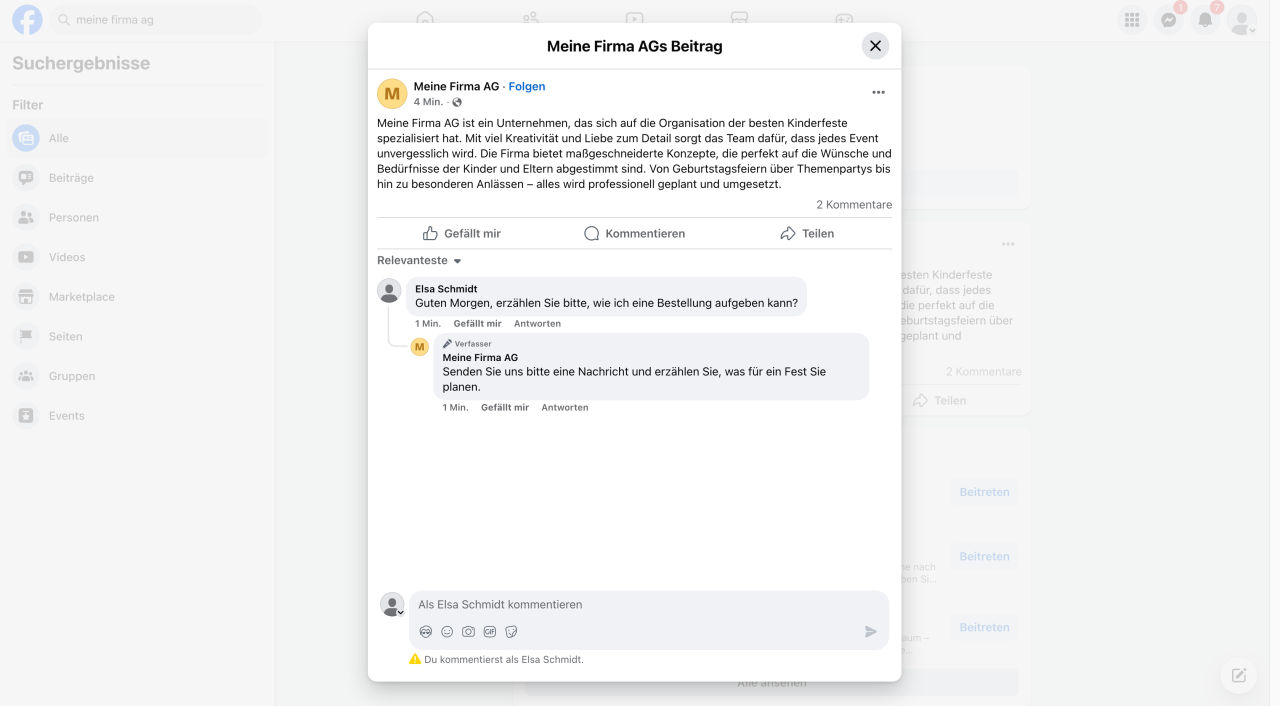This screenshot has width=1280, height=706.
Task: Open the account profile menu avatar
Action: click(1242, 20)
